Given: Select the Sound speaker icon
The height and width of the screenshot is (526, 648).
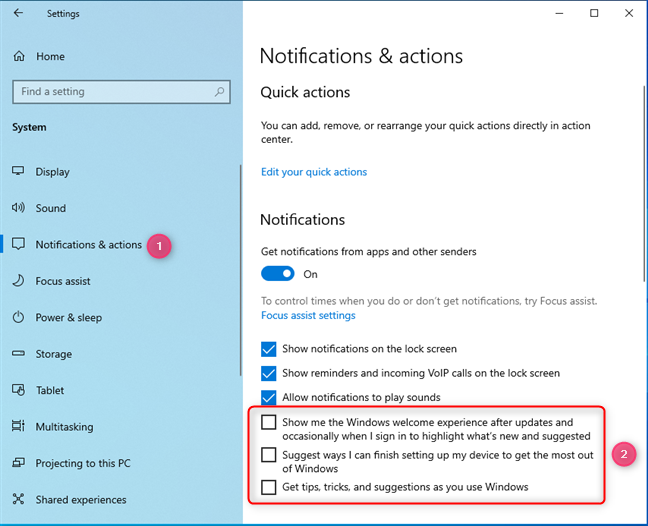Looking at the screenshot, I should click(18, 207).
